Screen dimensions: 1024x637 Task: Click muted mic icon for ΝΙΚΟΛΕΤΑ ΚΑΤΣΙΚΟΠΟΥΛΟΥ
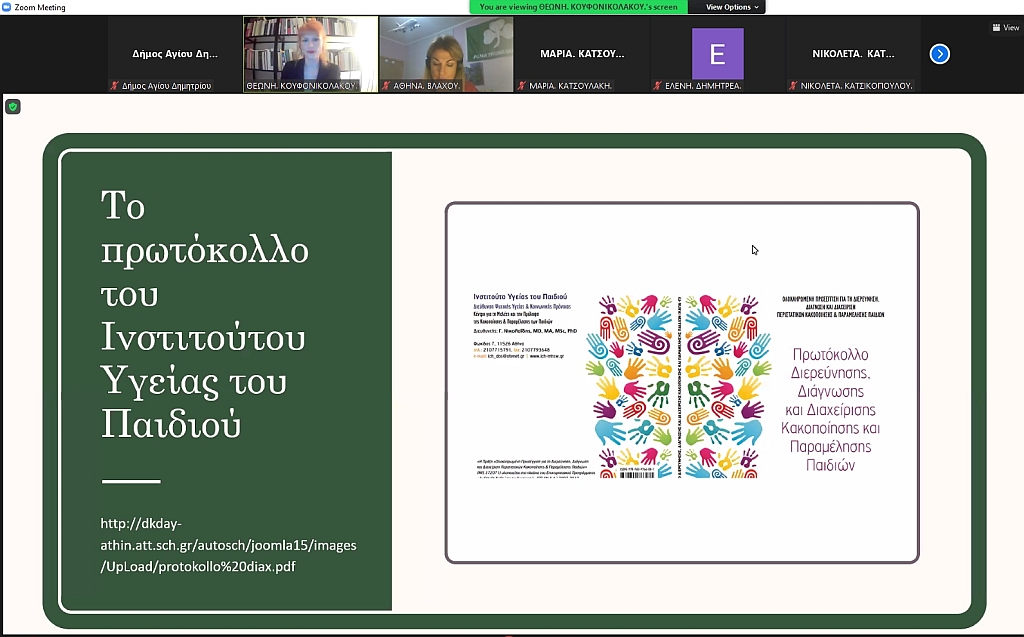click(794, 86)
